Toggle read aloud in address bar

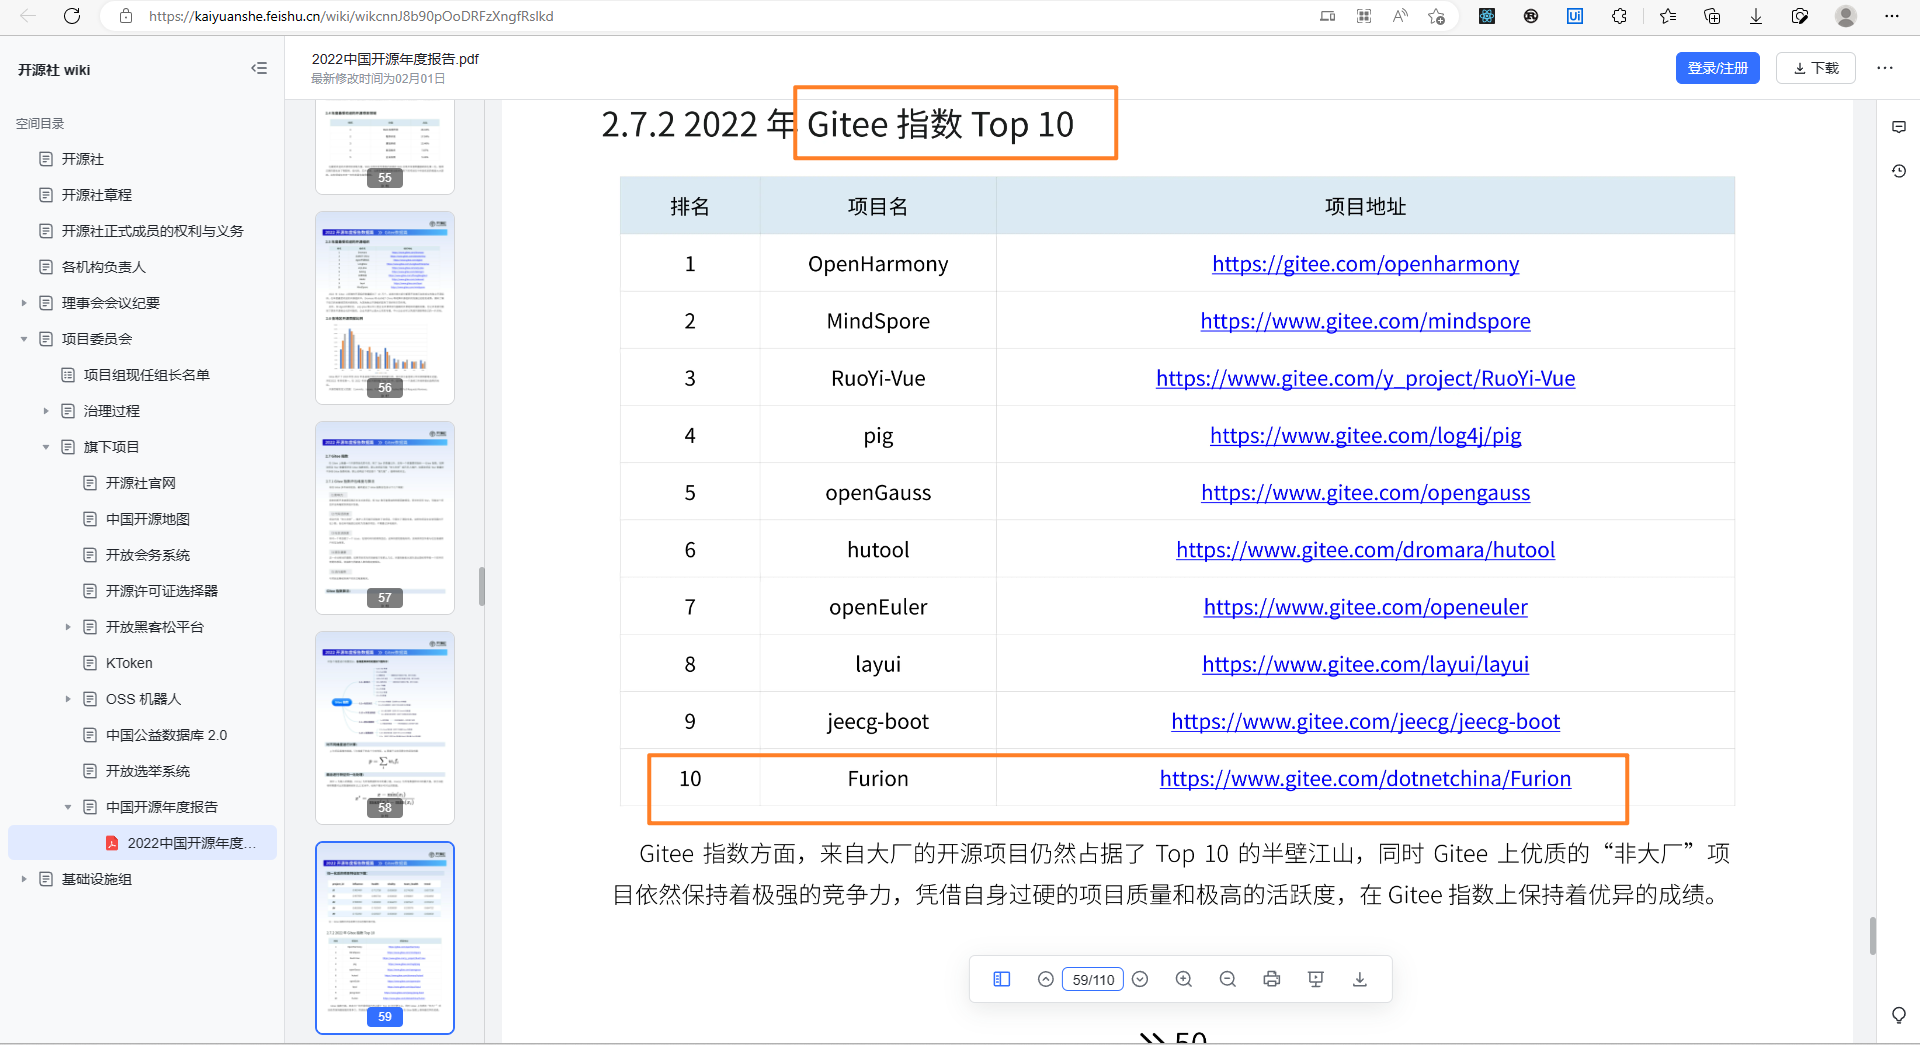(1400, 16)
